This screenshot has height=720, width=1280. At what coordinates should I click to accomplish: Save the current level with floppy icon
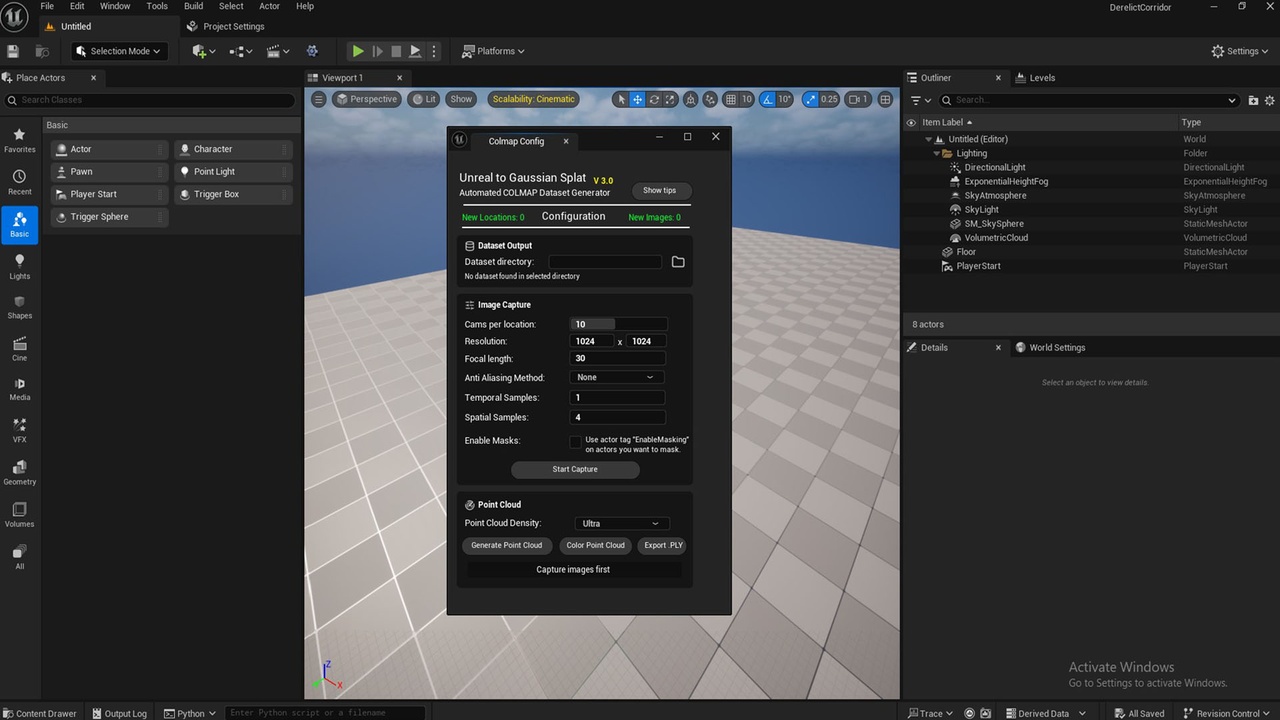coord(13,51)
